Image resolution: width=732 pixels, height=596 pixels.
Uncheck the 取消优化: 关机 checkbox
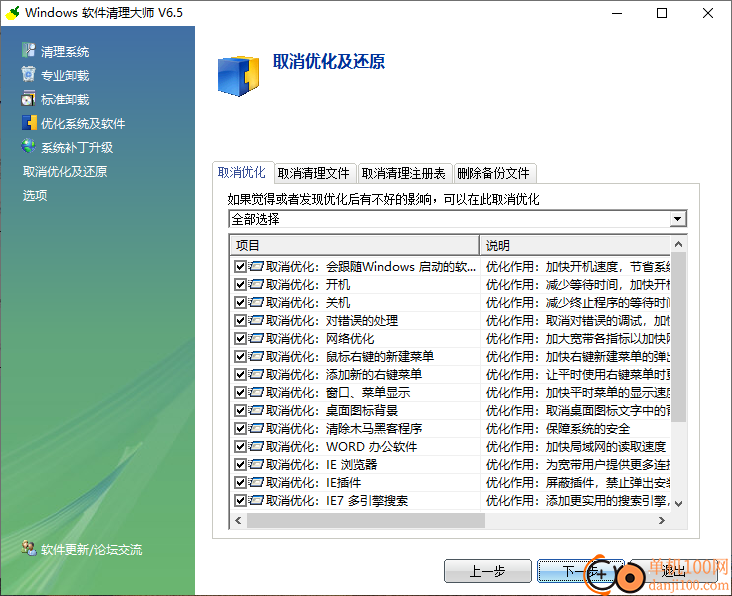click(x=240, y=302)
